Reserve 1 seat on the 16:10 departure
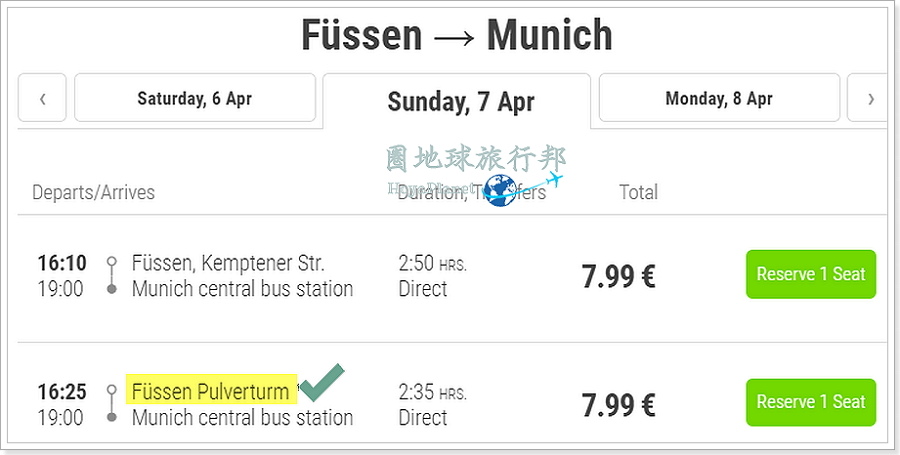The width and height of the screenshot is (900, 455). [810, 274]
